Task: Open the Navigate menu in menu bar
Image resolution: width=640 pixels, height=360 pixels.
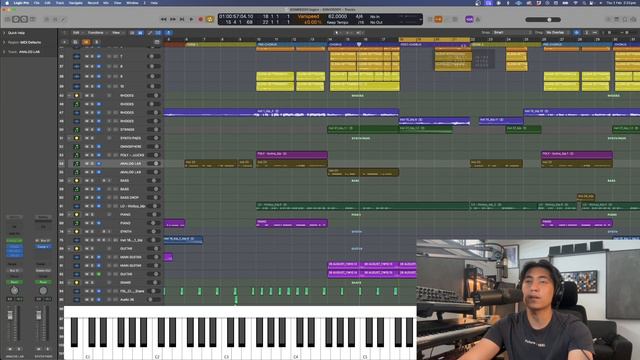Action: pos(76,3)
